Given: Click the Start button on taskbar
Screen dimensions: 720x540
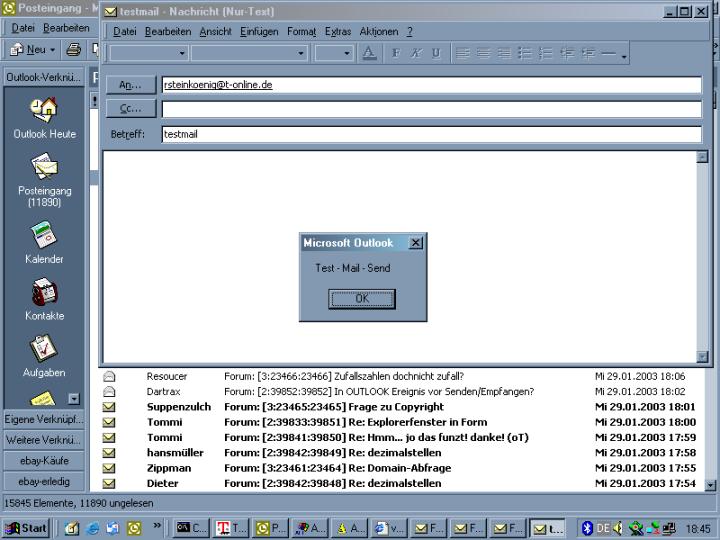Looking at the screenshot, I should pyautogui.click(x=27, y=528).
